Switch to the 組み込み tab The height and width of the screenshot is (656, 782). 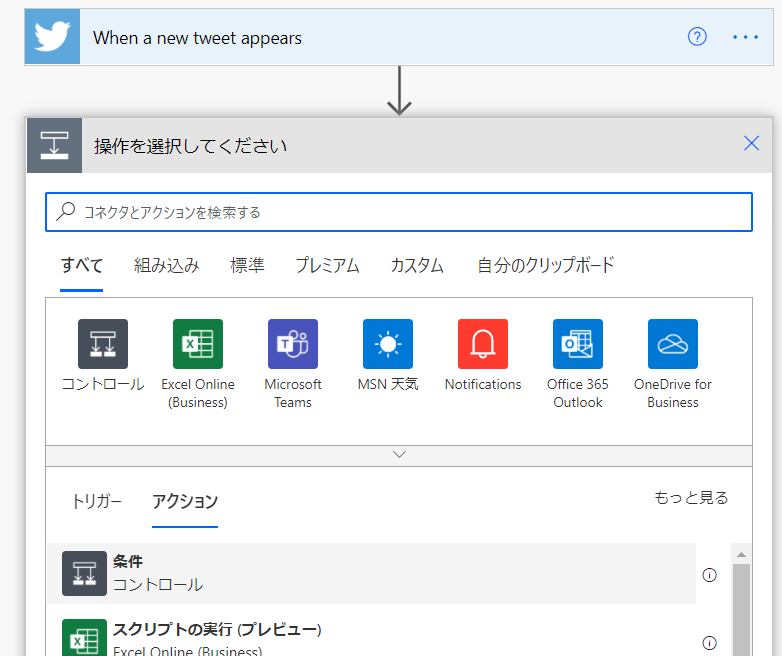pos(166,265)
